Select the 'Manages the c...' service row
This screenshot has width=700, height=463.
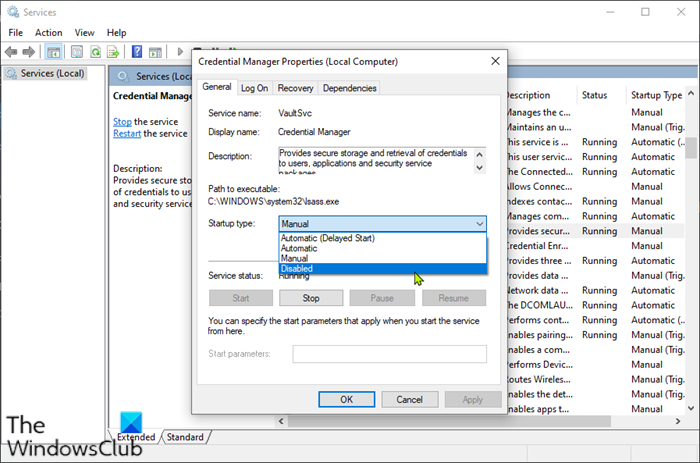click(596, 113)
